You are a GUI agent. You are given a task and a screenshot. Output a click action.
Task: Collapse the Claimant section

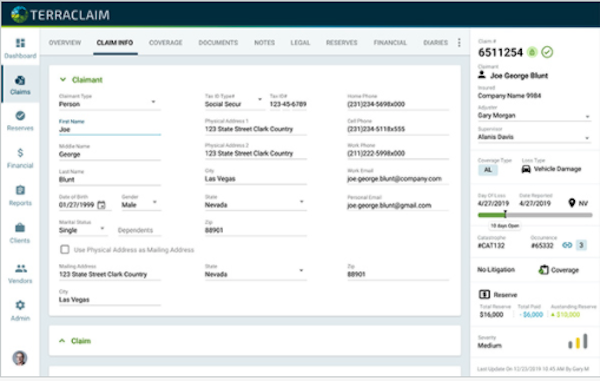(81, 80)
